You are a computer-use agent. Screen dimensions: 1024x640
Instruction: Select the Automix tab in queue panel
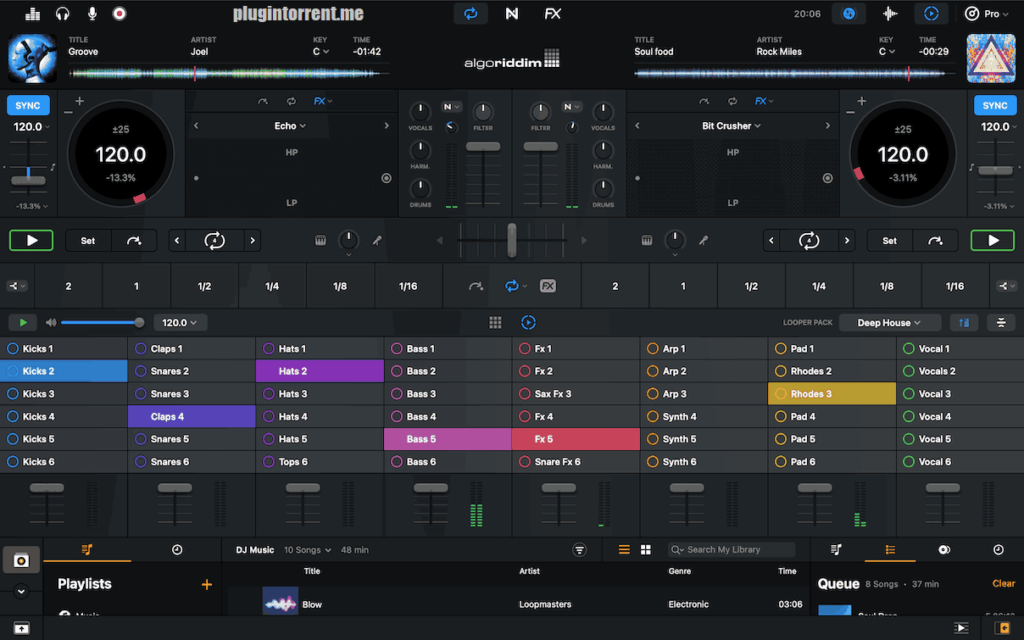(x=944, y=550)
